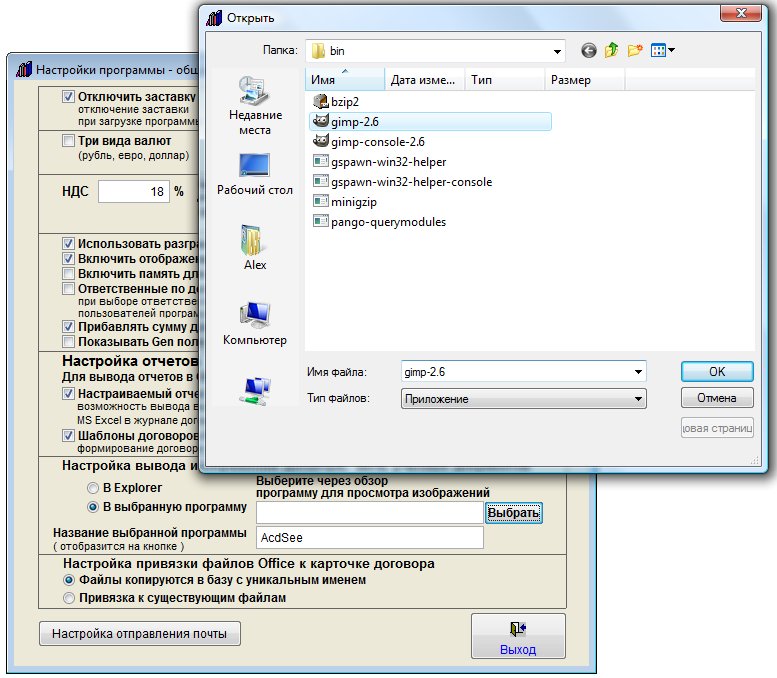The image size is (777, 678).
Task: Open the Тип файлов Приложение dropdown
Action: (x=523, y=398)
